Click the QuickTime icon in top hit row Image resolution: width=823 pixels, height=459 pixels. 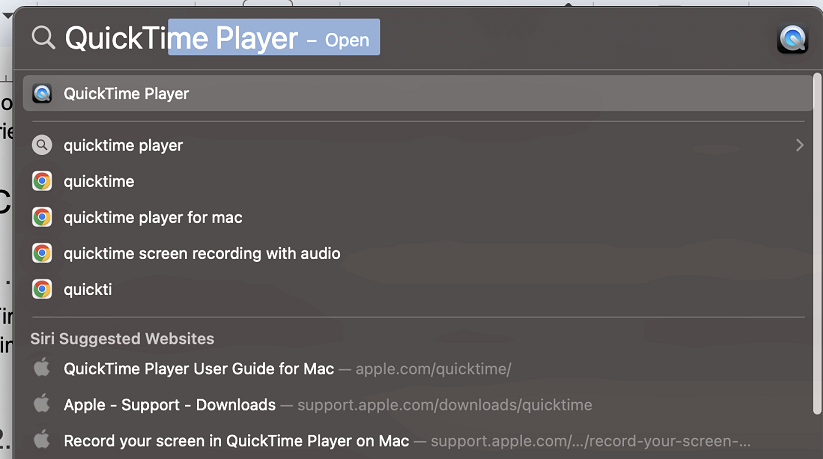pos(42,93)
